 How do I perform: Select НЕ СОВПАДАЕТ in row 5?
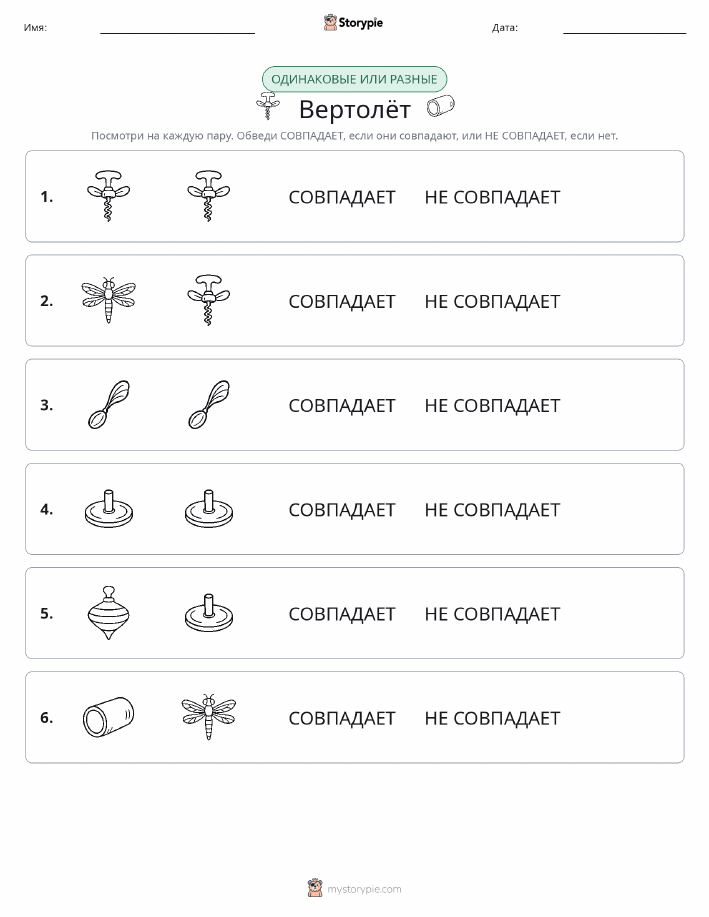point(492,613)
